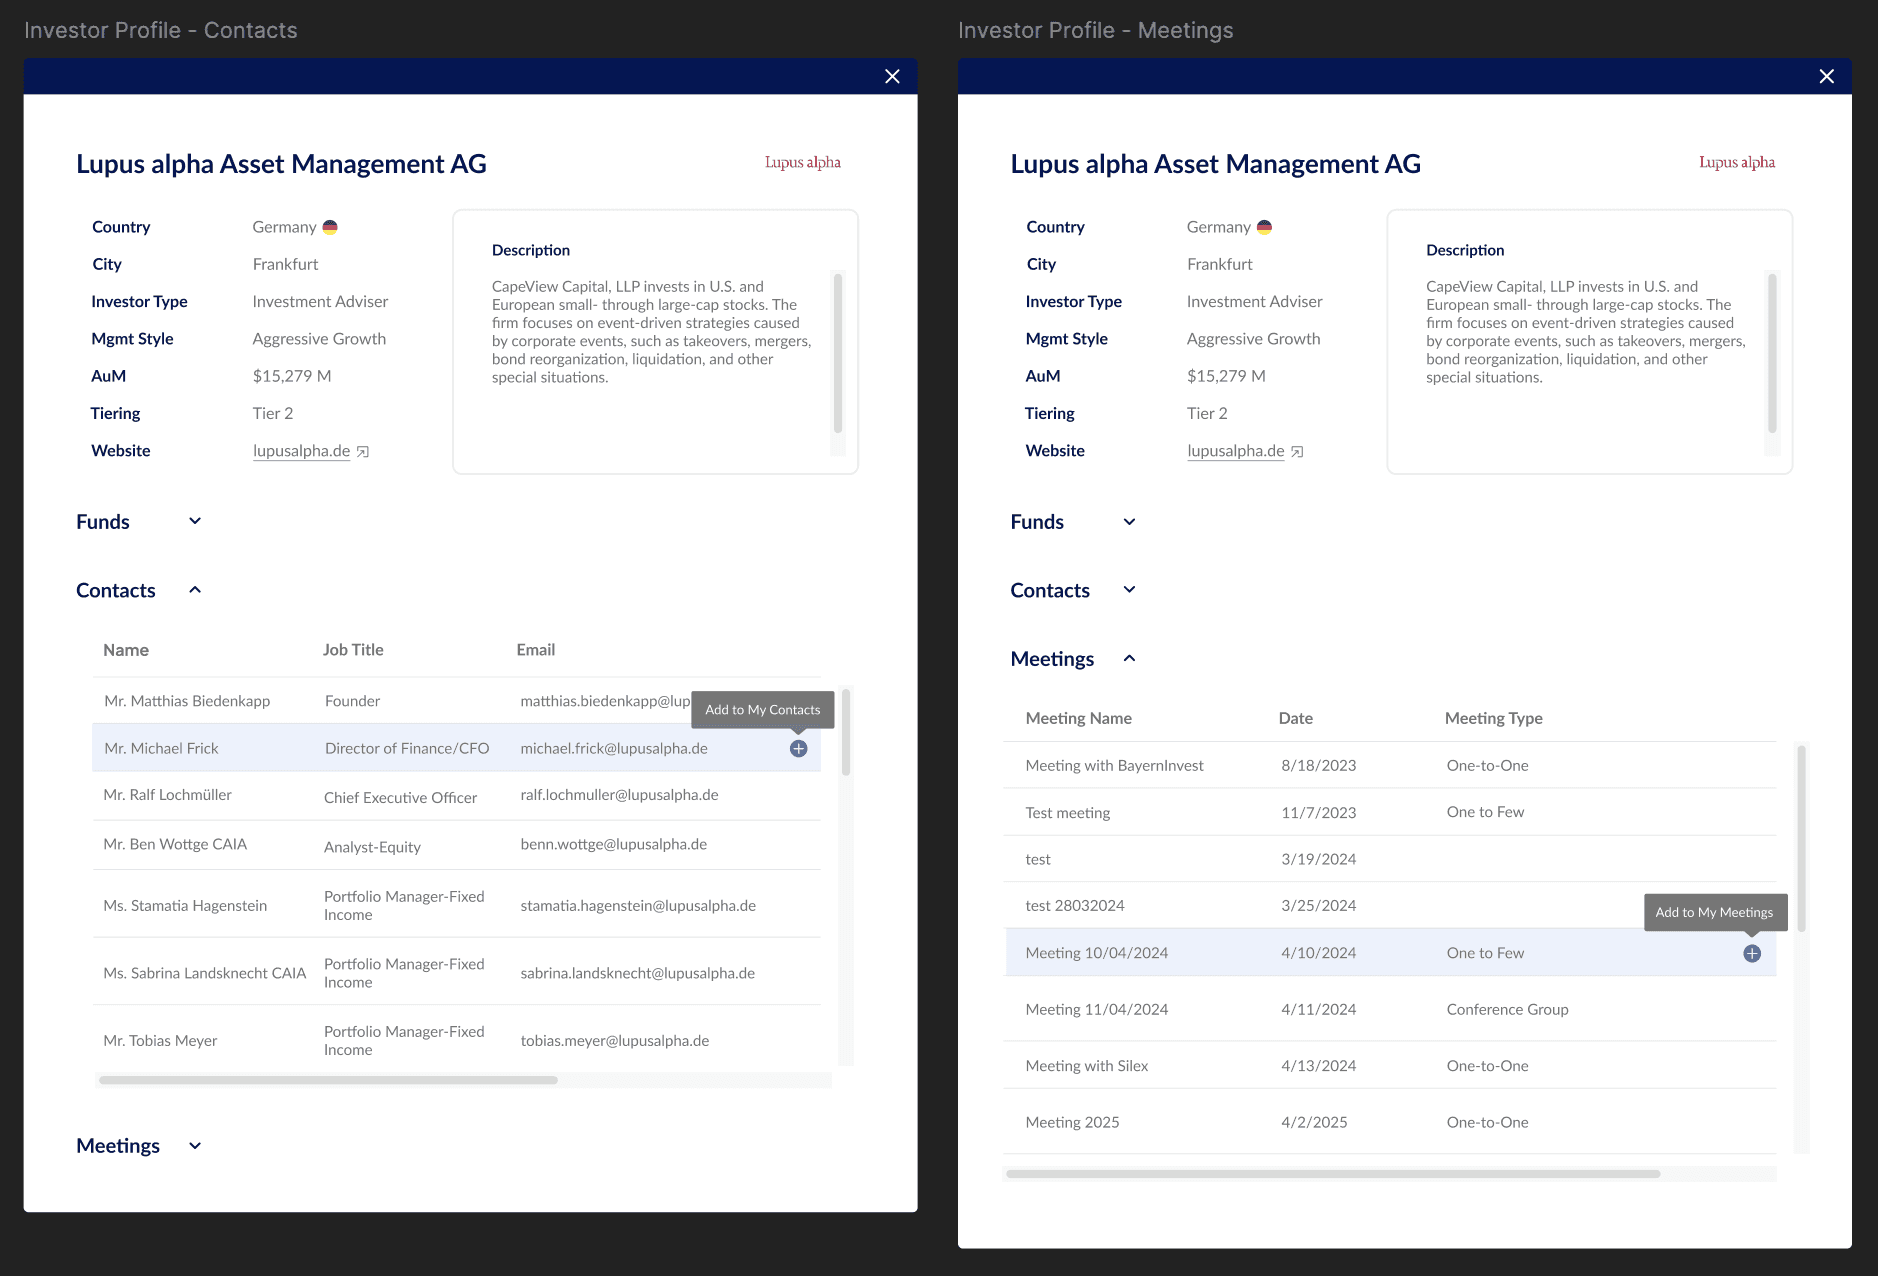Click Description scrollbar in Meetings window
1878x1276 pixels.
tap(1772, 352)
